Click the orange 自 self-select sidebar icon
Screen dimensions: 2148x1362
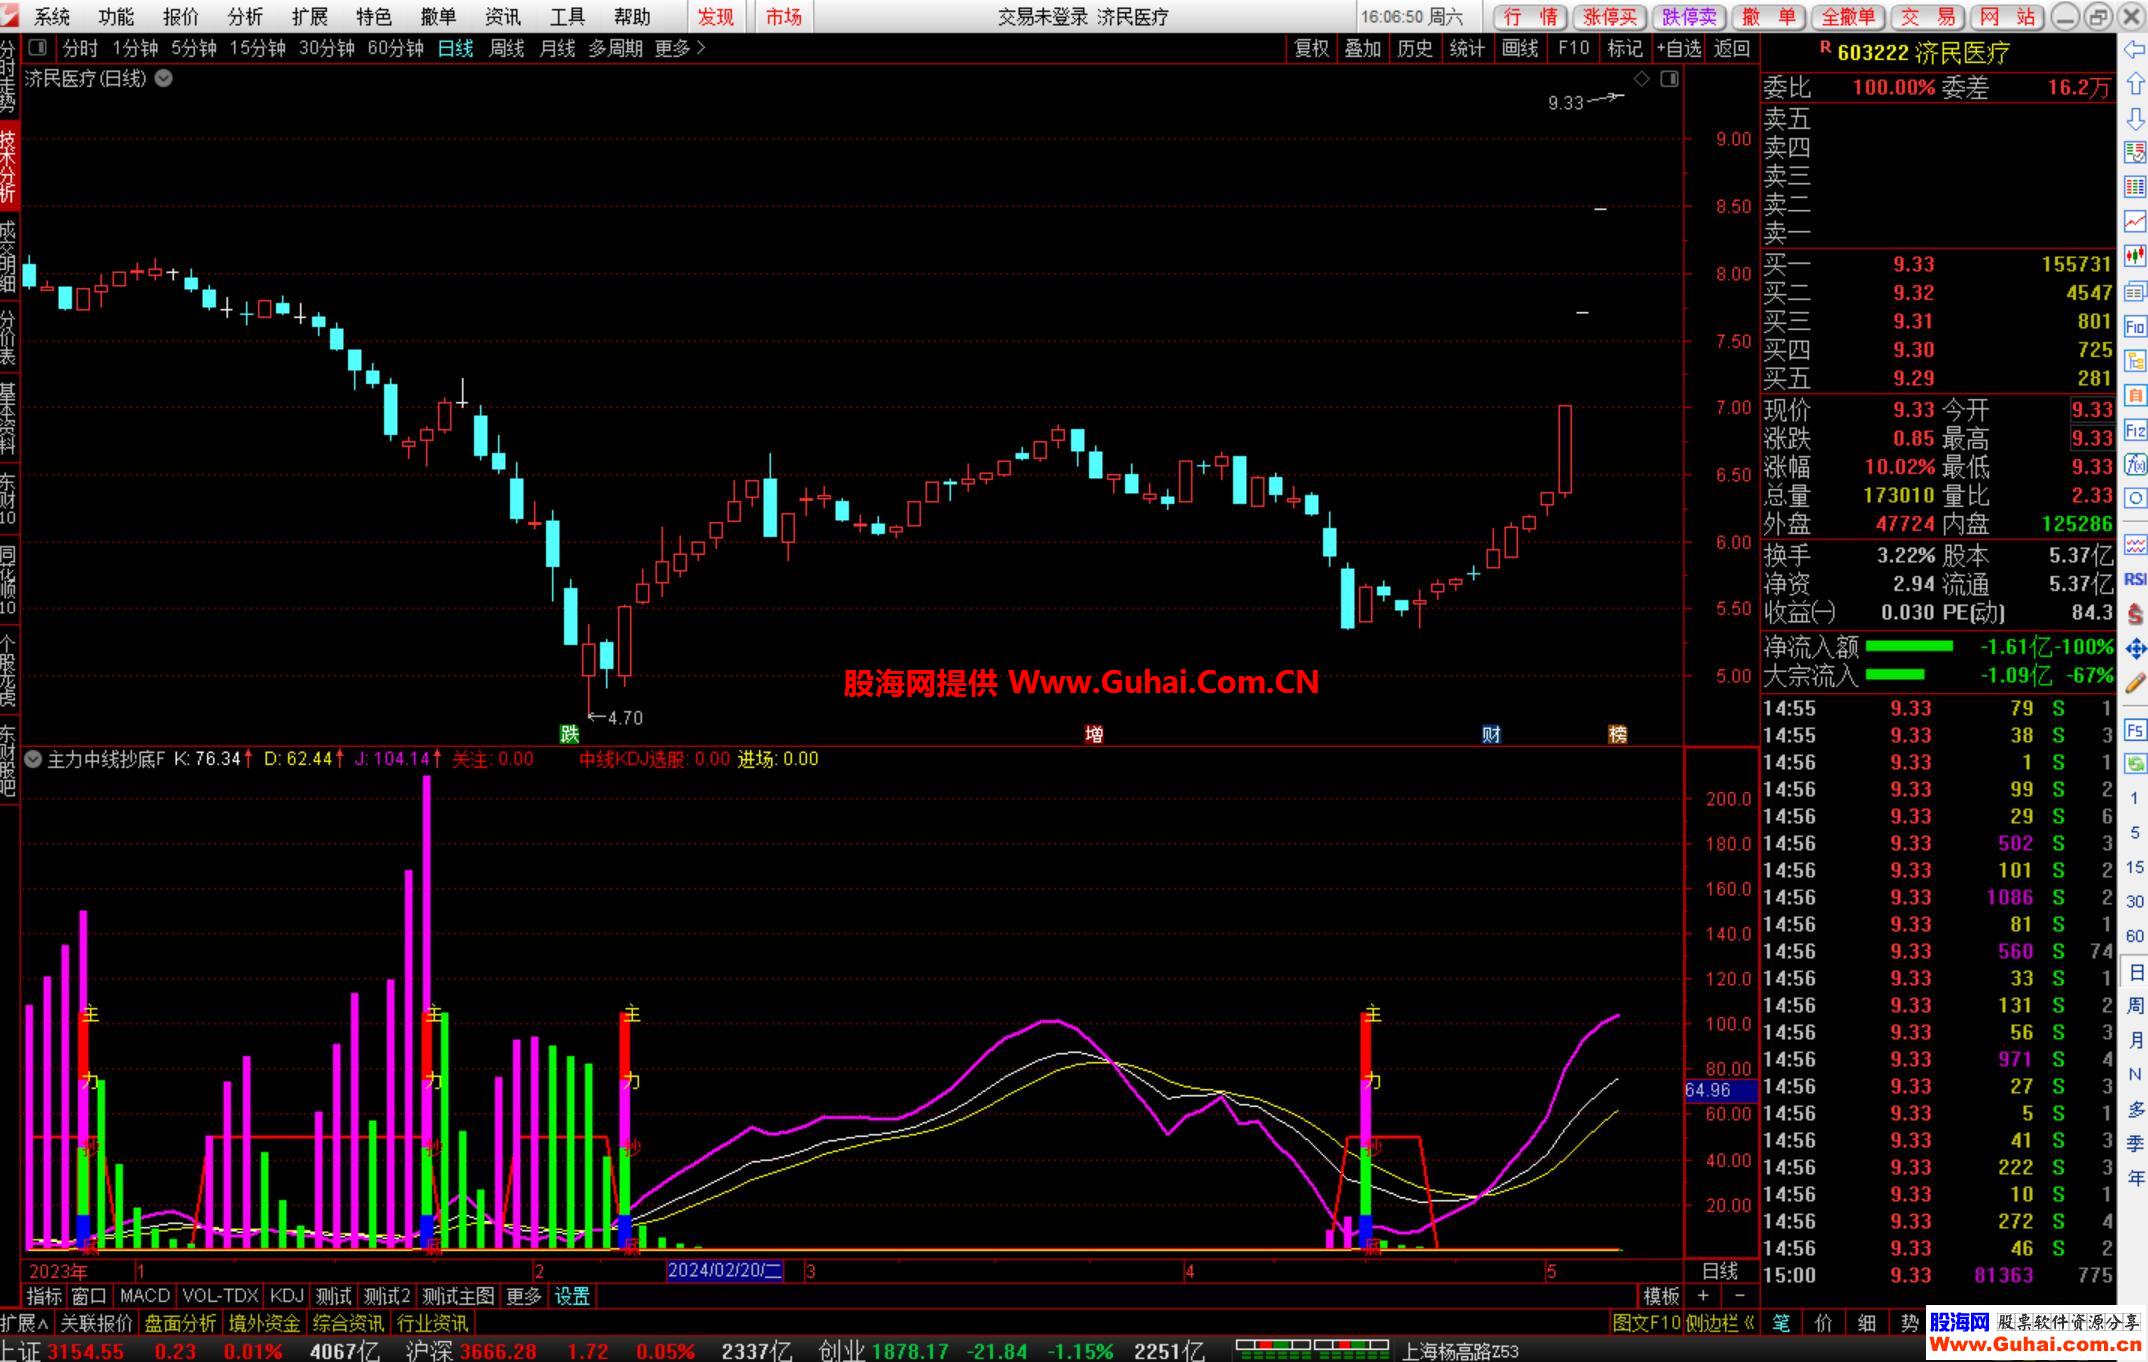point(2134,395)
